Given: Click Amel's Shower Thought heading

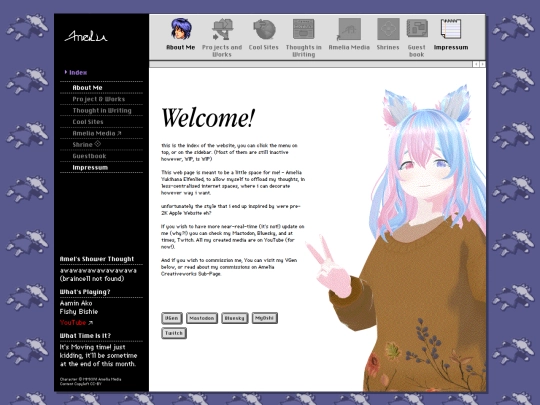Looking at the screenshot, I should click(97, 259).
